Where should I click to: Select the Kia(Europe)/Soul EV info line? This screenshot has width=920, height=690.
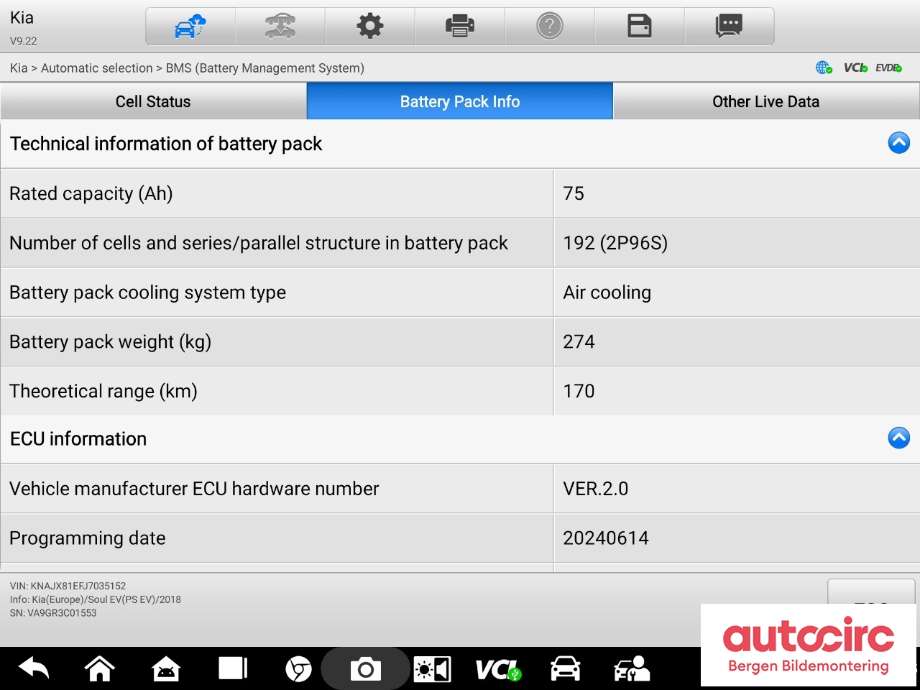(95, 599)
